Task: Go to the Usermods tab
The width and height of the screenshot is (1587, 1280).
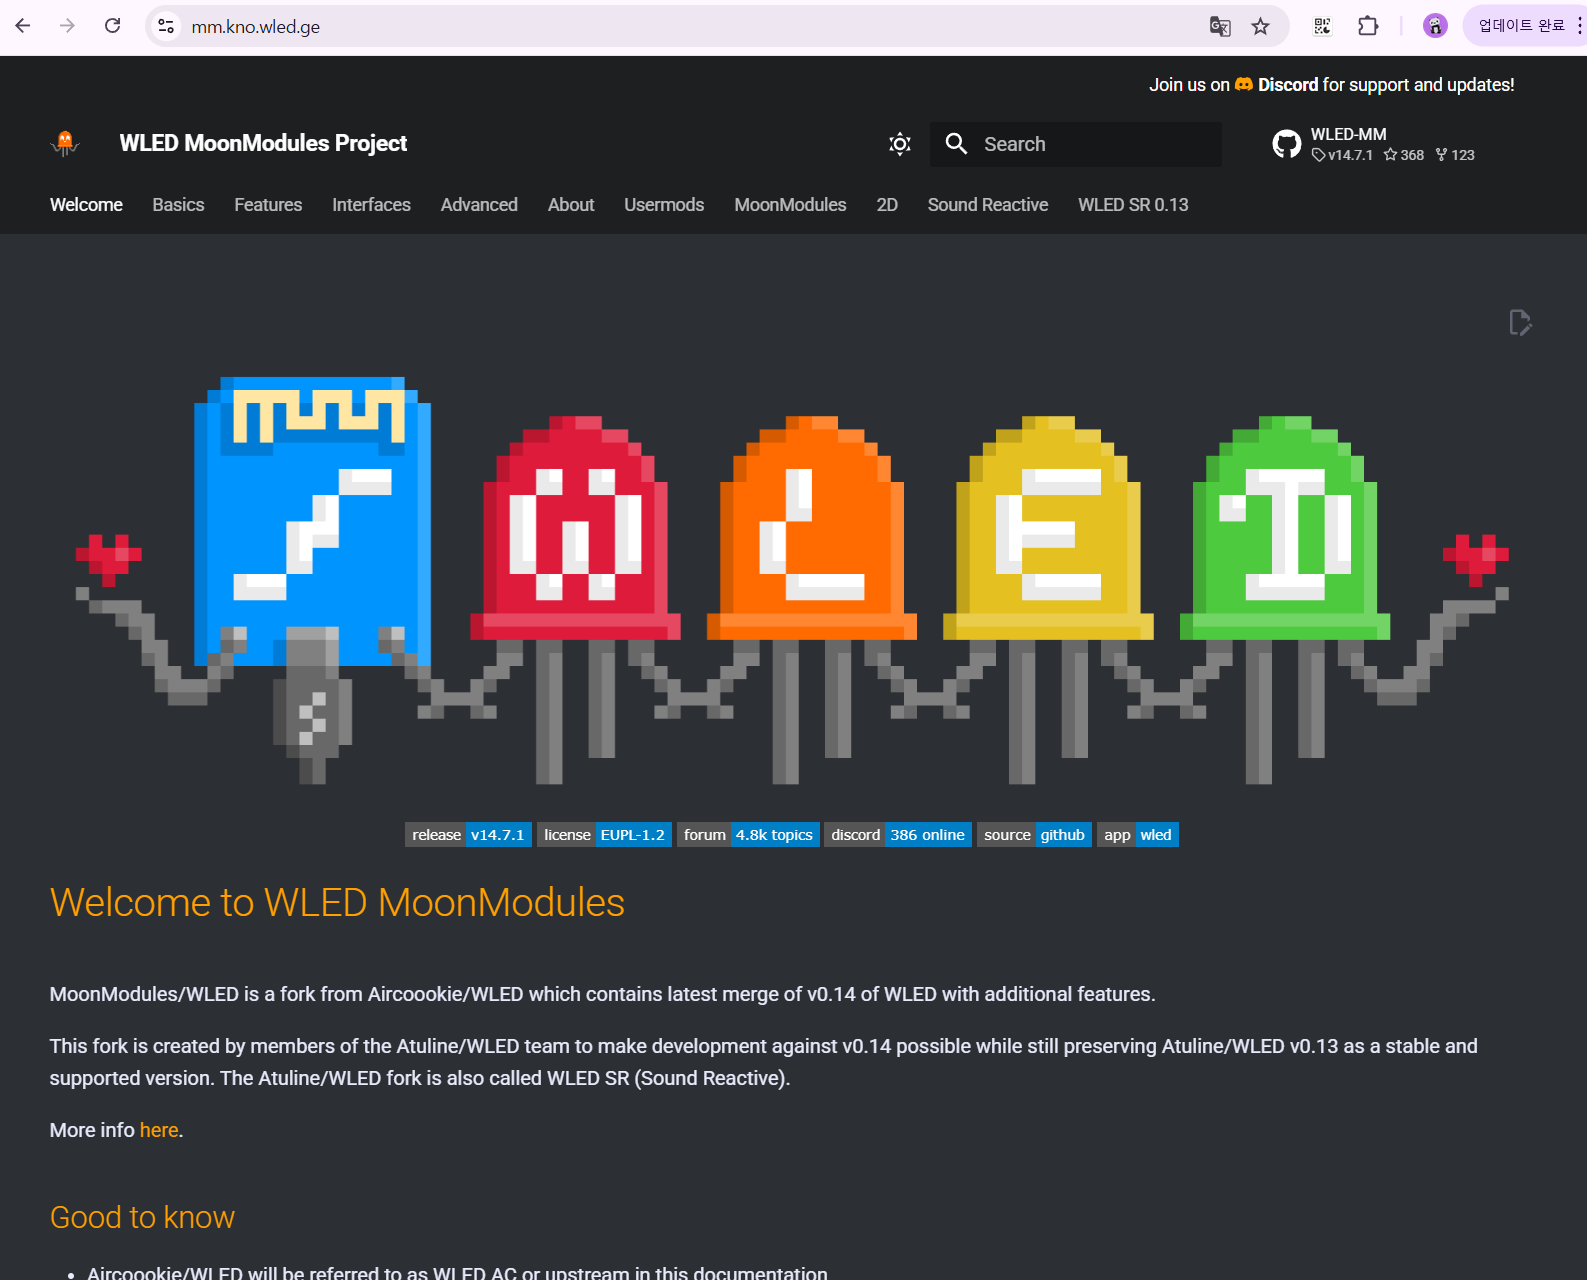Action: pos(664,205)
